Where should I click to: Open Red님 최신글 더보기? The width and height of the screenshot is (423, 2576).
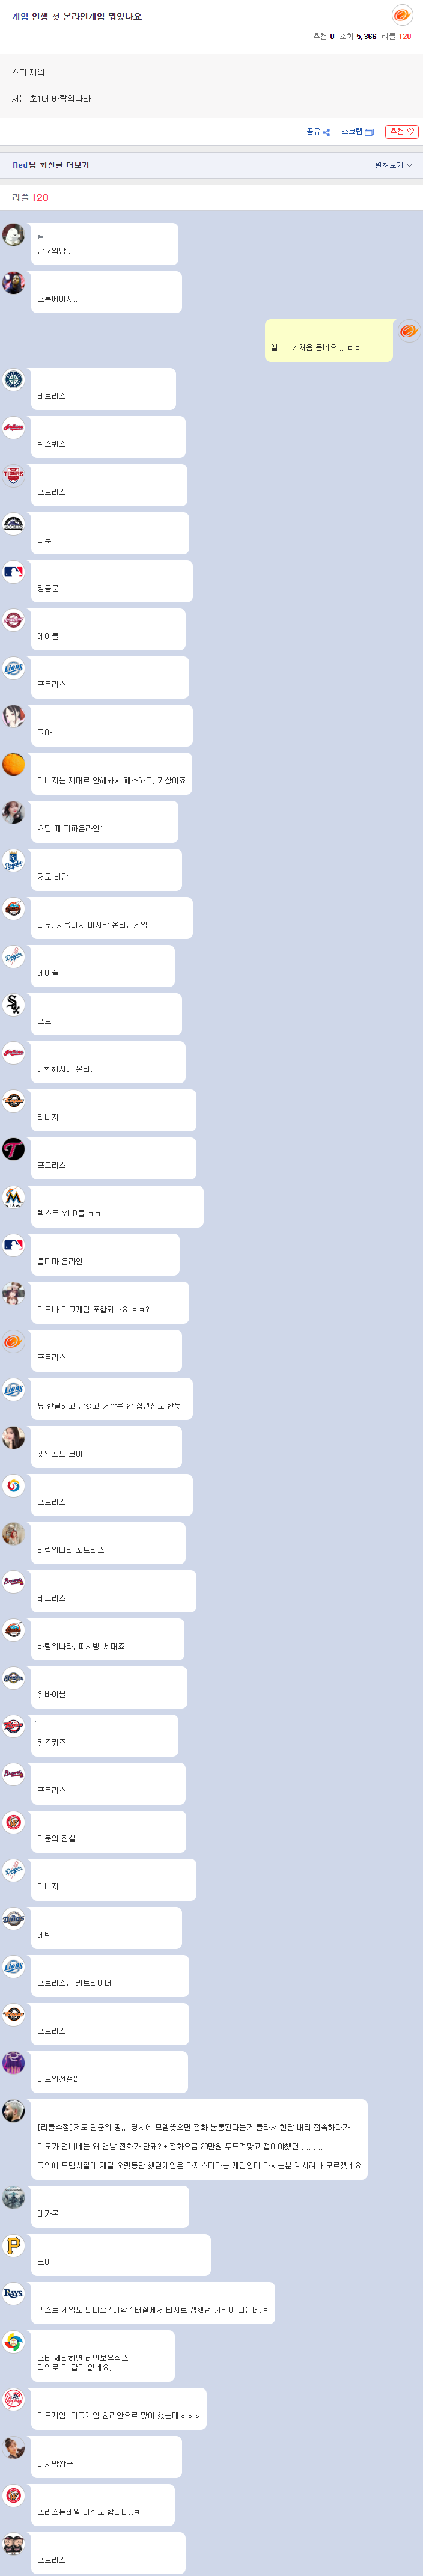point(50,165)
